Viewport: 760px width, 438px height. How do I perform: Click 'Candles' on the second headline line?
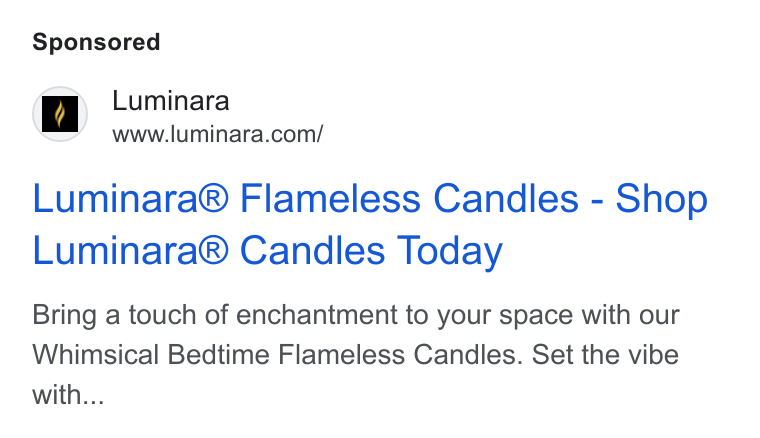pos(313,250)
